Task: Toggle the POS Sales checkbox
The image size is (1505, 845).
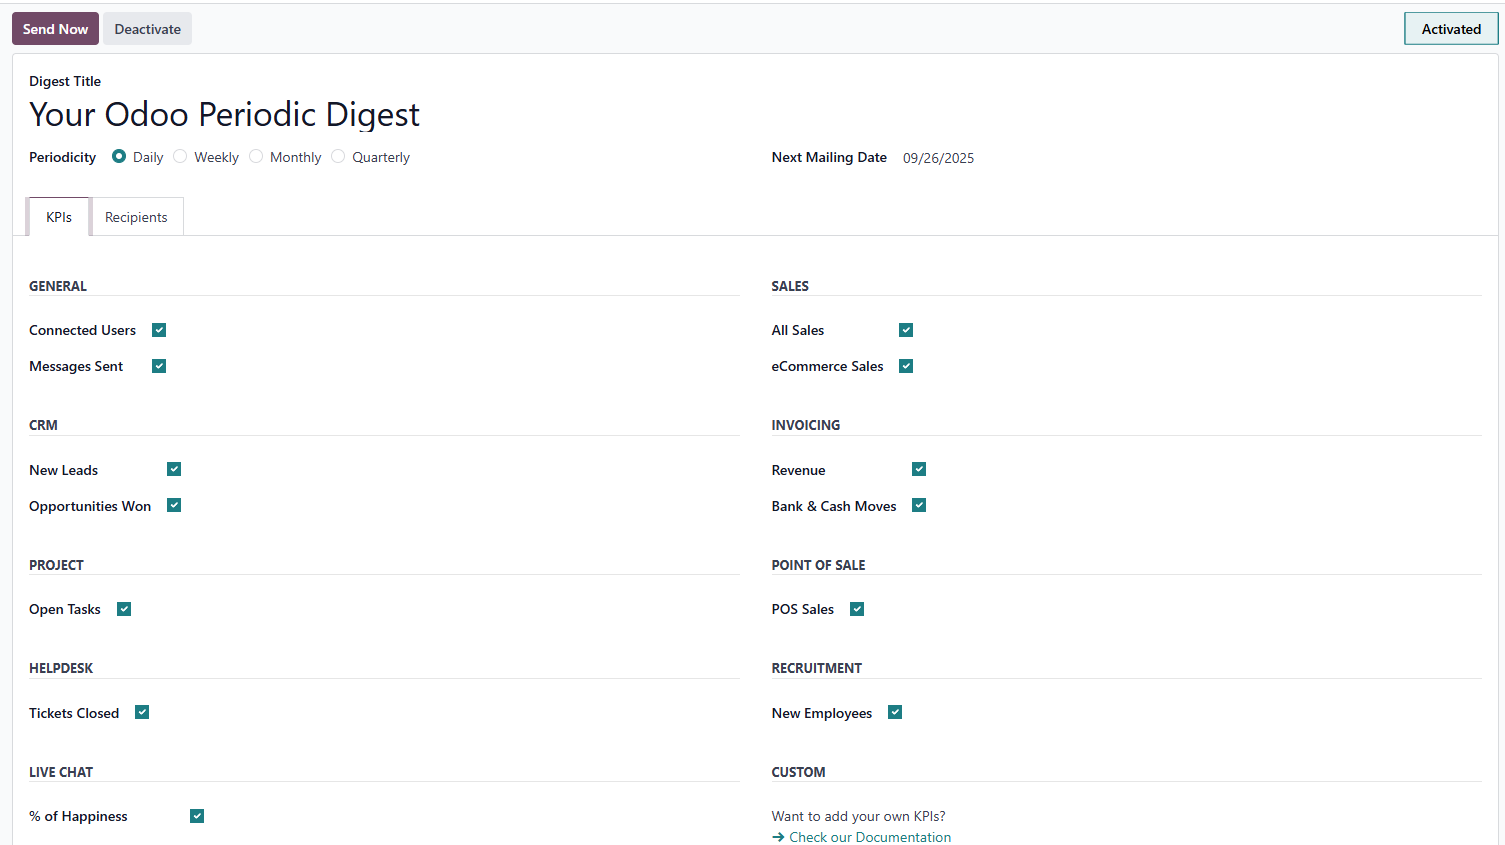Action: click(x=857, y=609)
